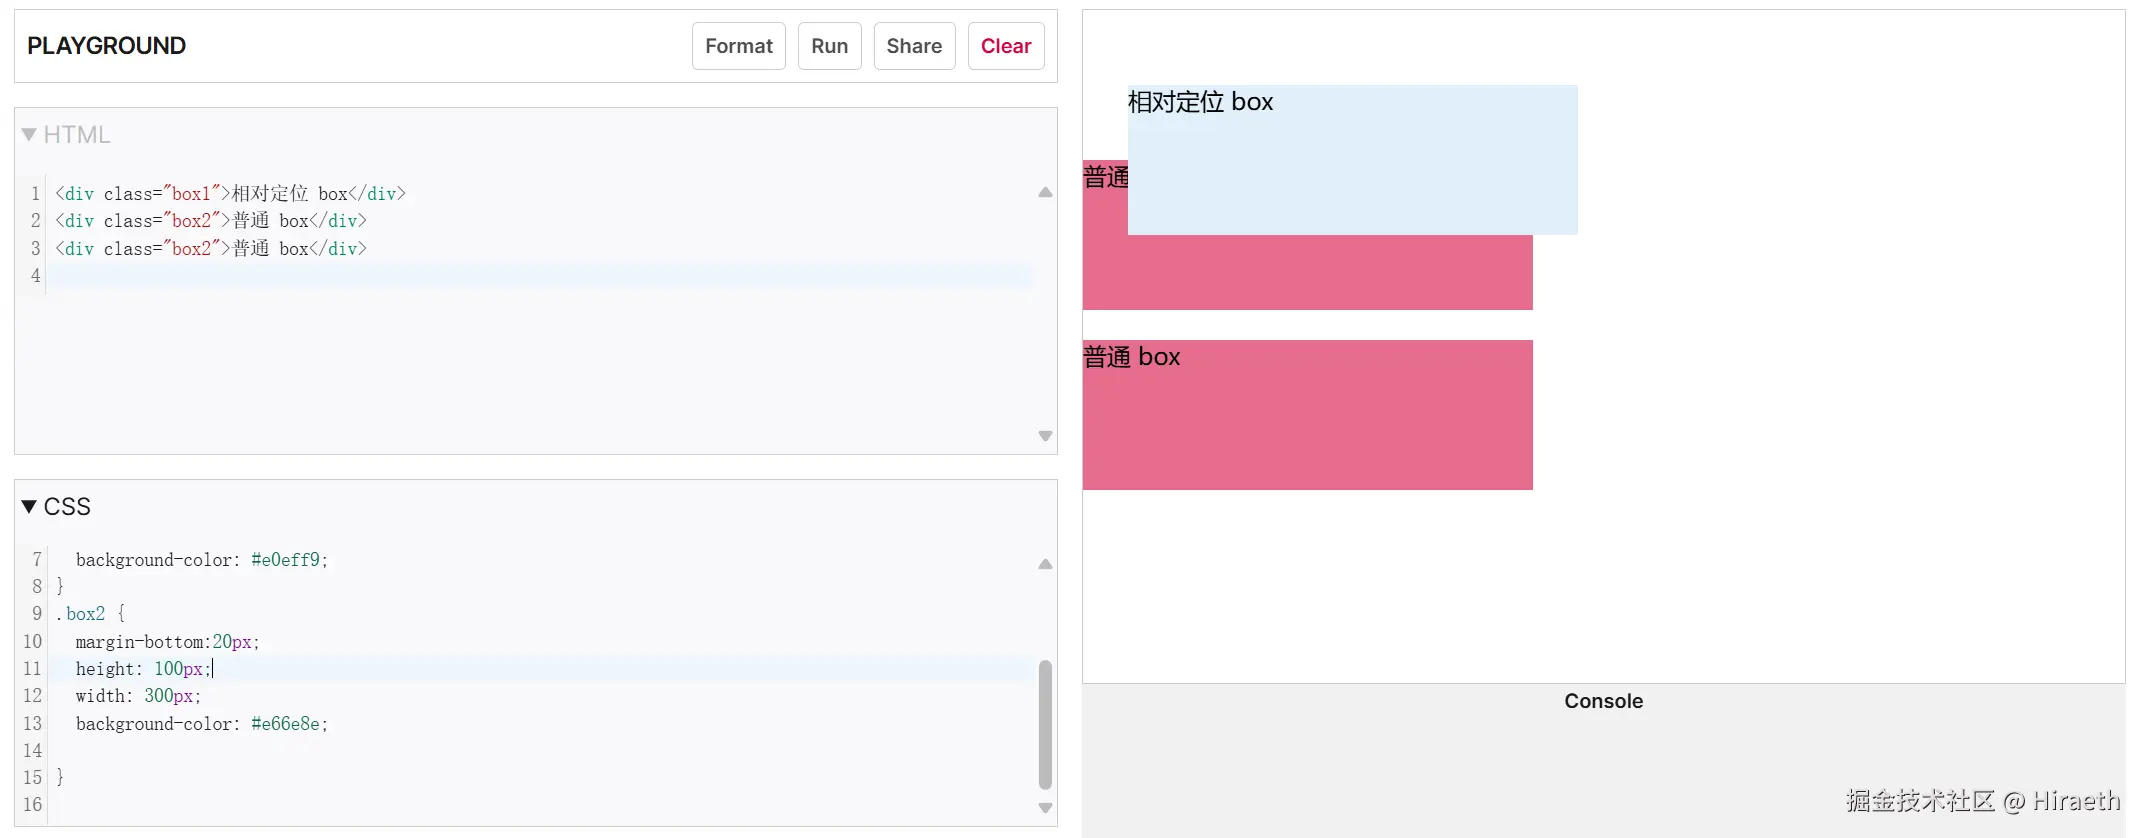
Task: Clear the playground editor
Action: click(1005, 46)
